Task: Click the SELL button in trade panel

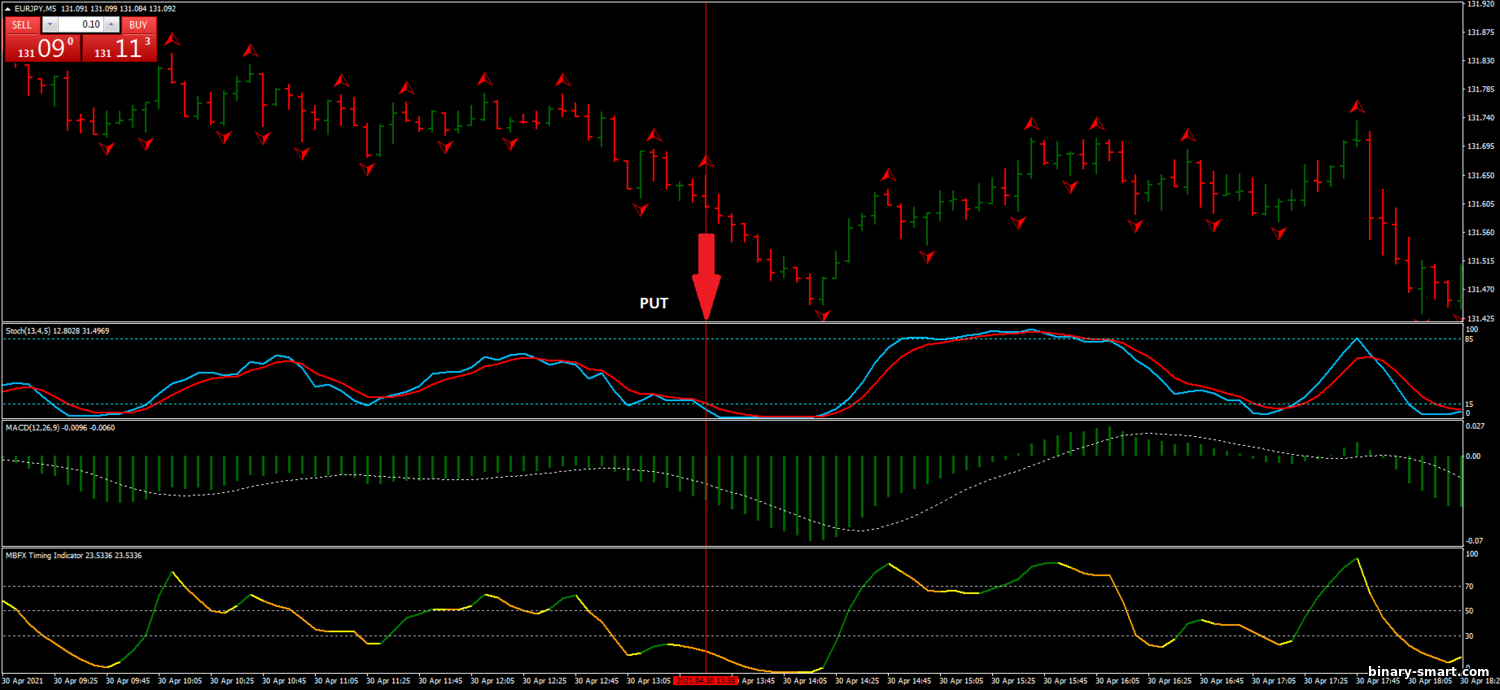Action: pos(22,25)
